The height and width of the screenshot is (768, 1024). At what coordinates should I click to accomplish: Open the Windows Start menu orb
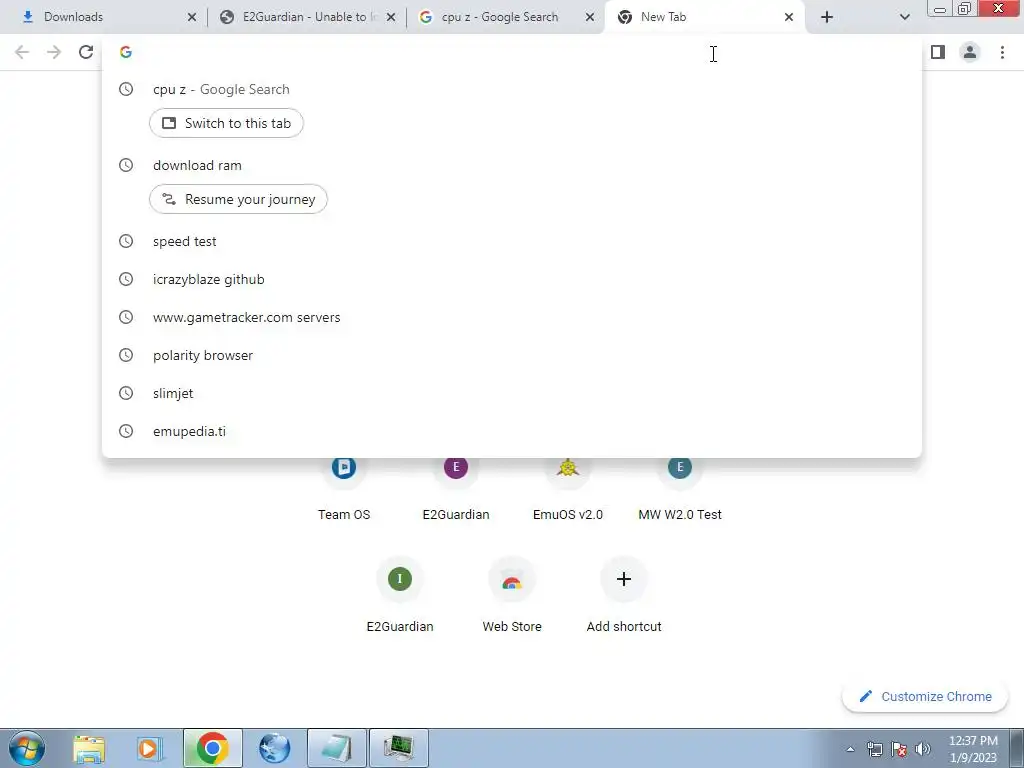(27, 748)
